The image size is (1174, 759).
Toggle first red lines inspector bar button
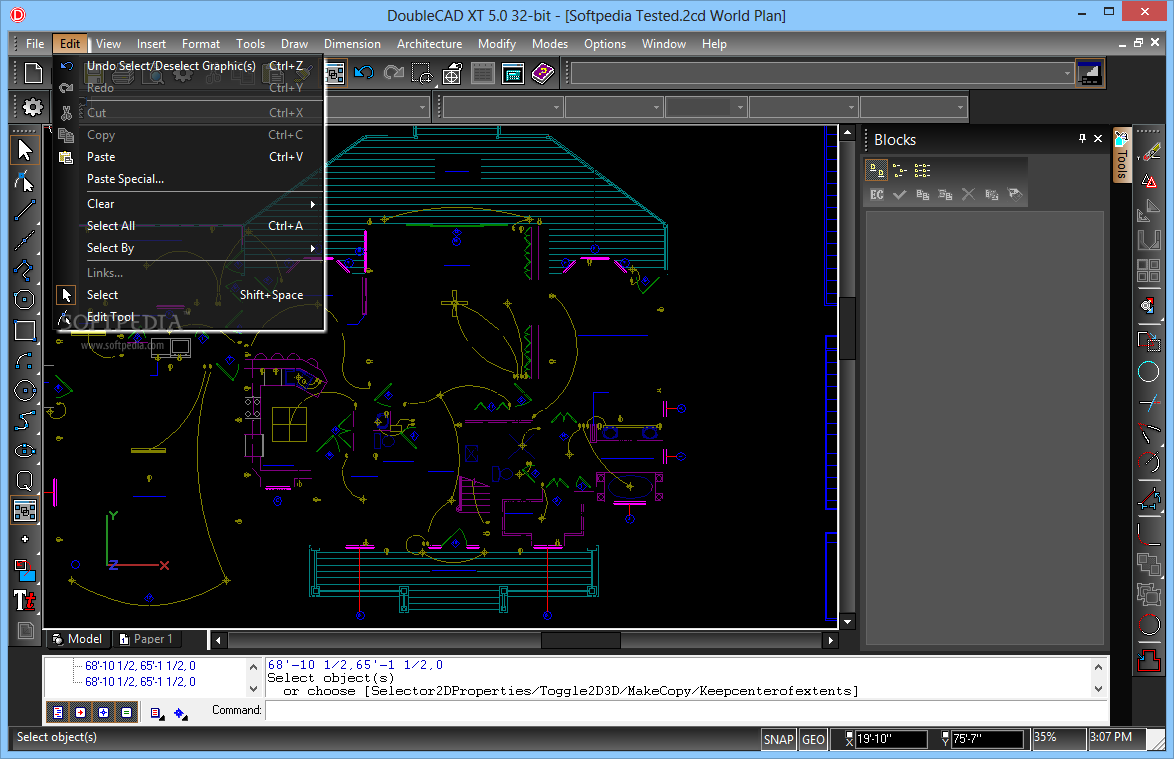click(x=58, y=713)
